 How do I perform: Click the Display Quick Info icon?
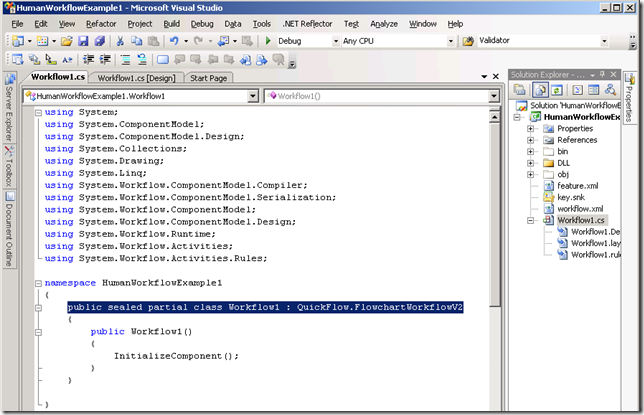click(51, 60)
